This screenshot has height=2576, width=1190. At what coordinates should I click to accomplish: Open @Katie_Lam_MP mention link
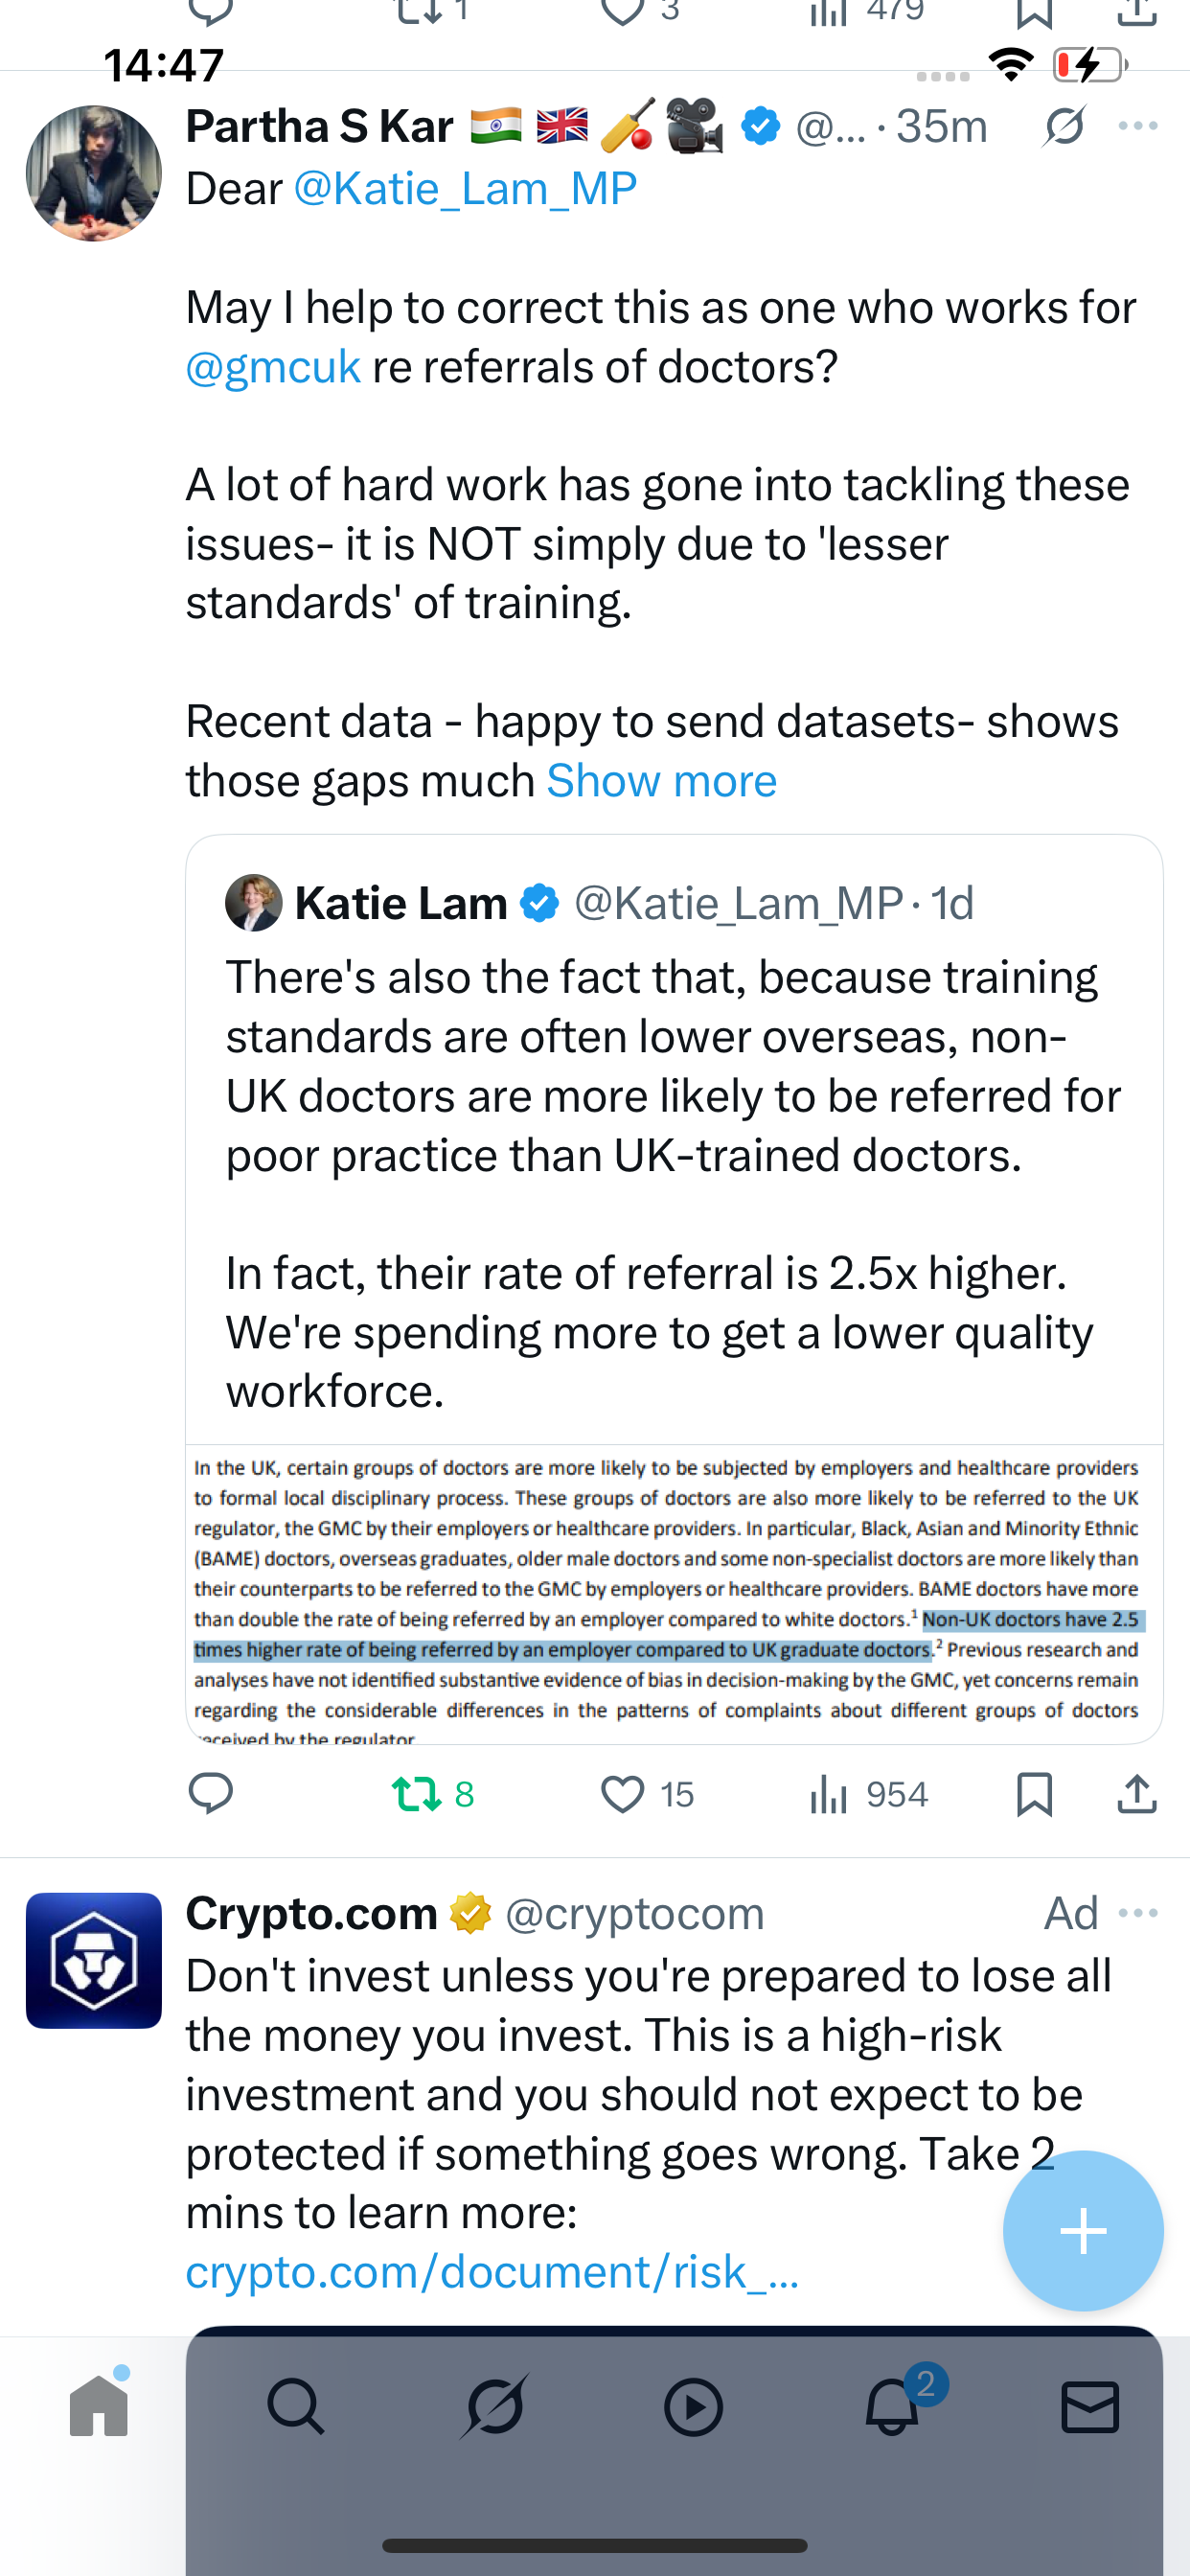465,189
